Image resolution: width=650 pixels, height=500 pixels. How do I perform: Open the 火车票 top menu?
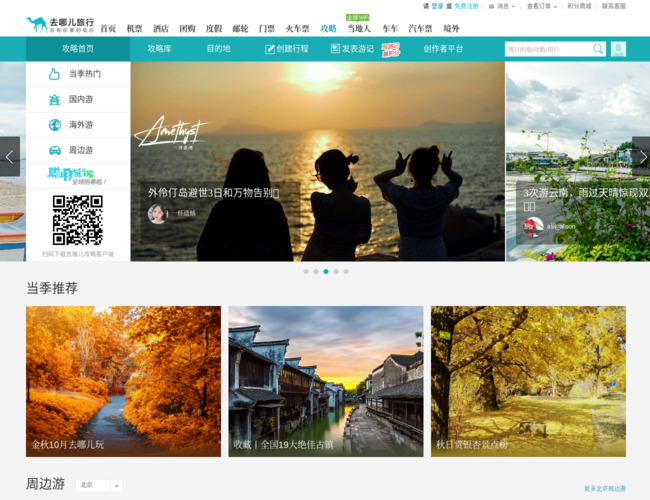(297, 28)
